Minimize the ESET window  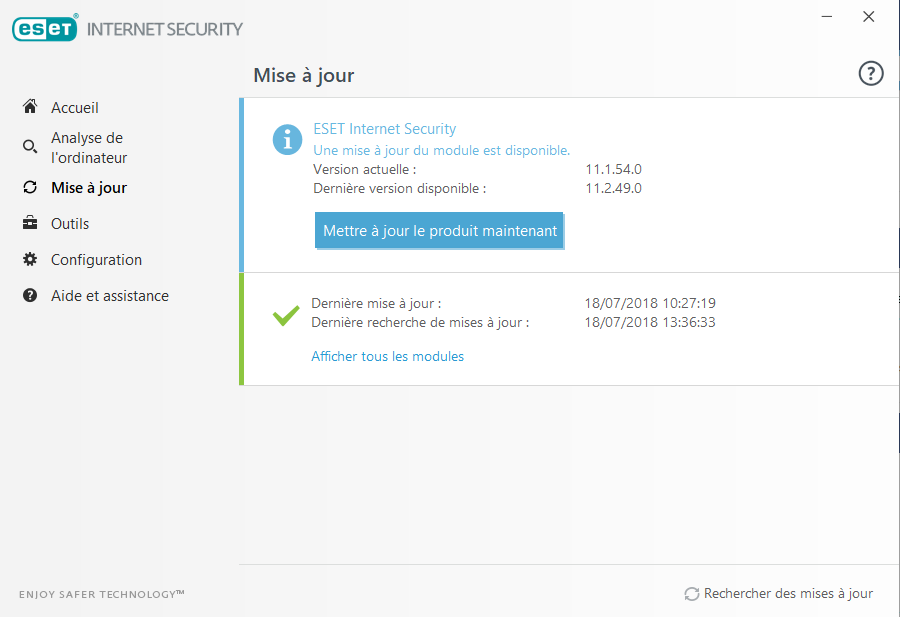point(827,17)
